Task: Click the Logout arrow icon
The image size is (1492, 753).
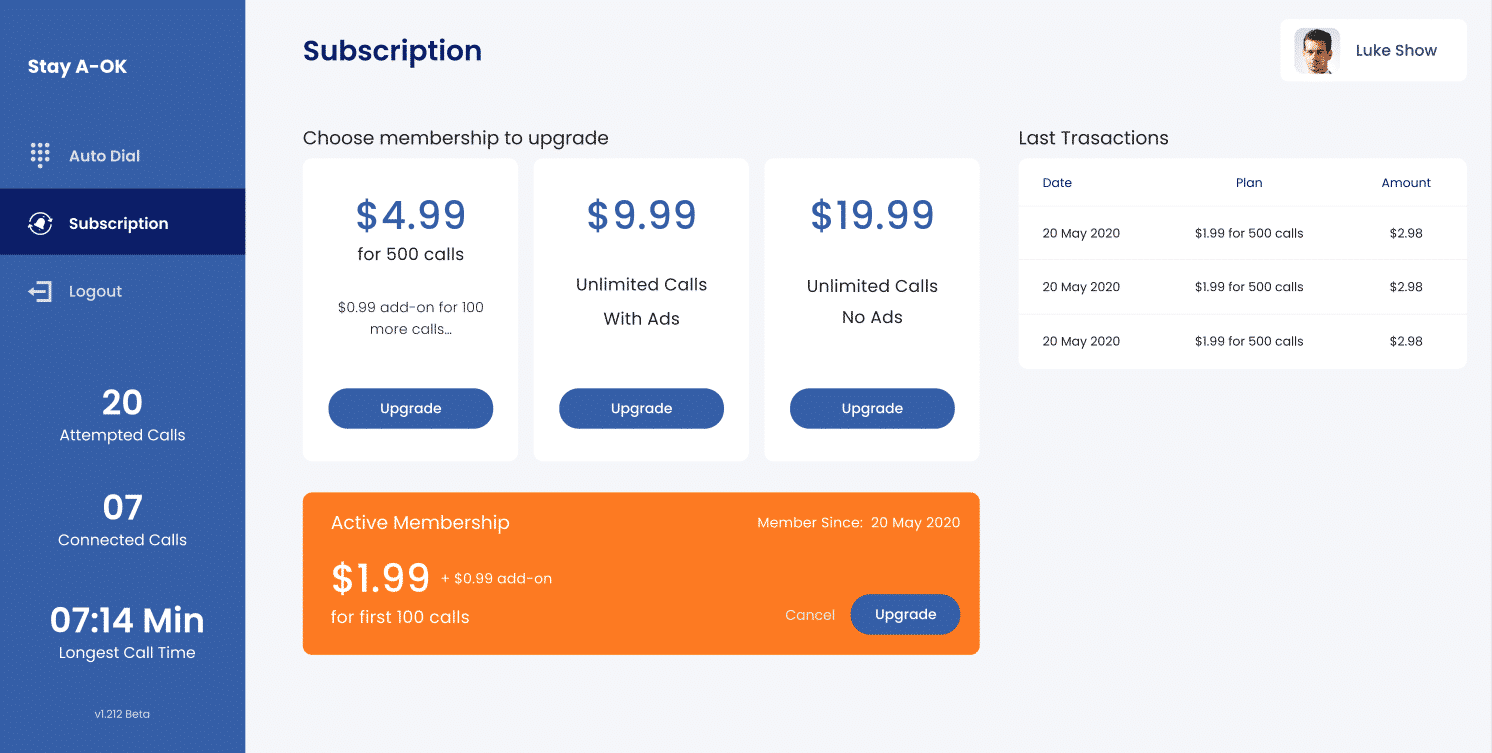Action: click(40, 291)
